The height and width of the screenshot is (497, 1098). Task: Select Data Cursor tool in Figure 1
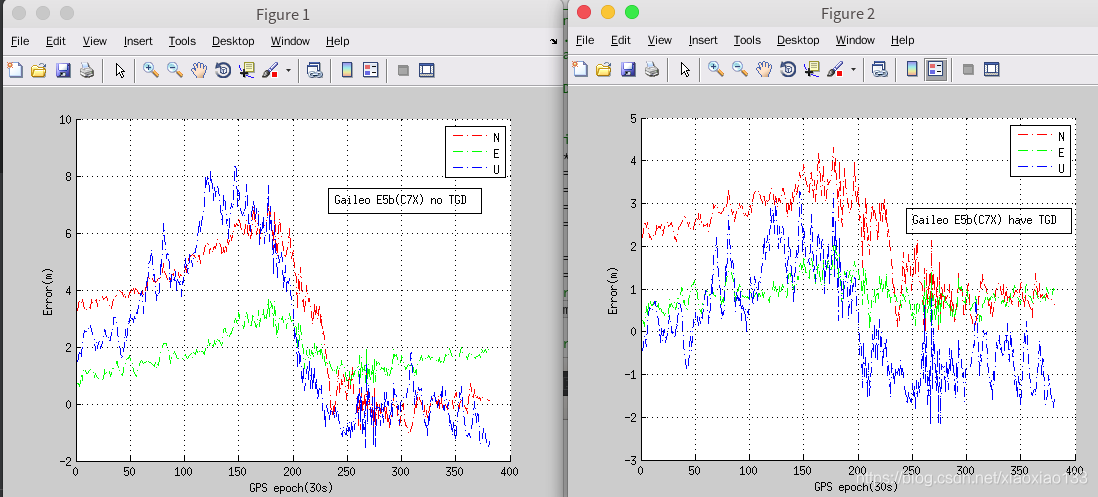tap(246, 69)
